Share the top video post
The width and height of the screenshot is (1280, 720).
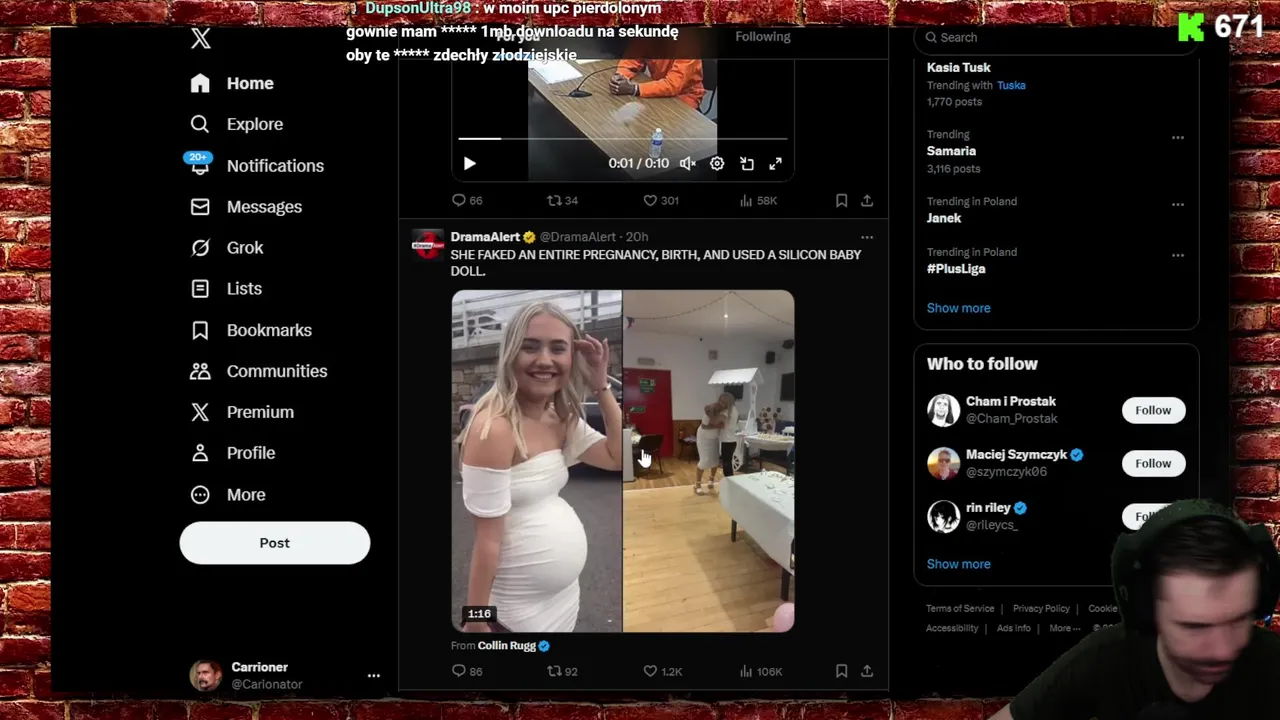(867, 200)
